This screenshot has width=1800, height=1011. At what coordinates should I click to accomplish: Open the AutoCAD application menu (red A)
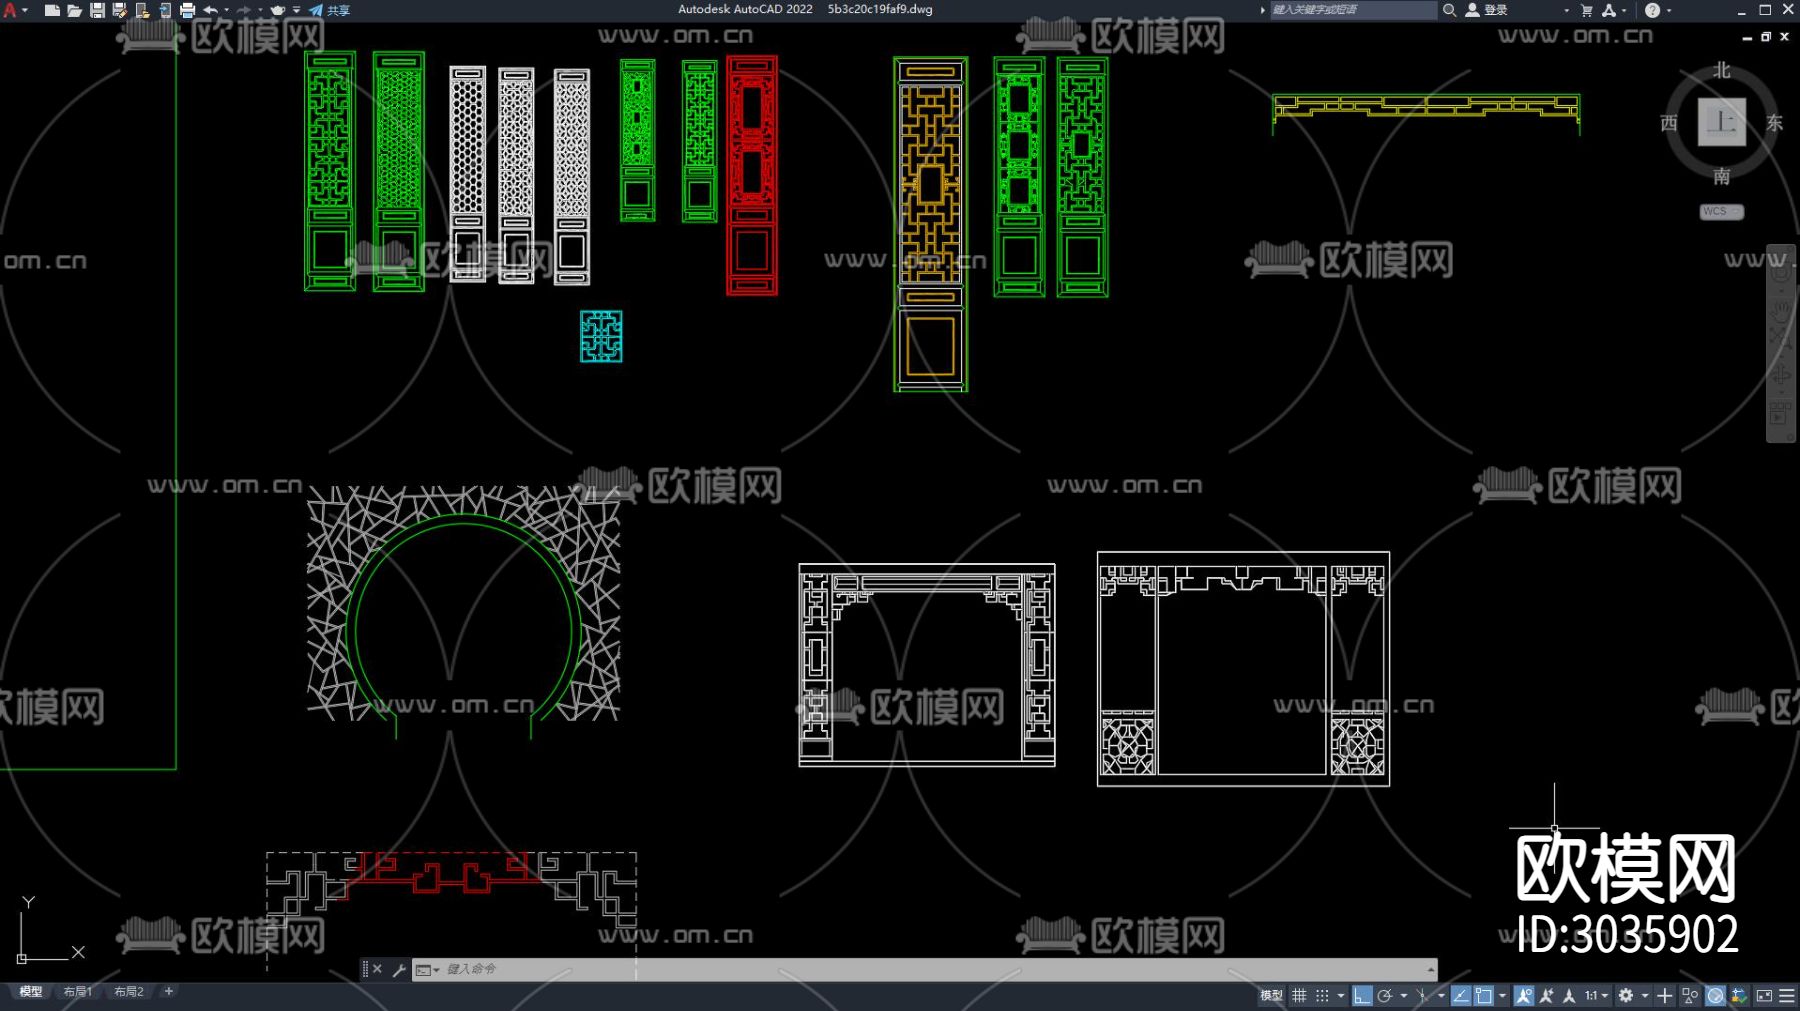point(10,10)
